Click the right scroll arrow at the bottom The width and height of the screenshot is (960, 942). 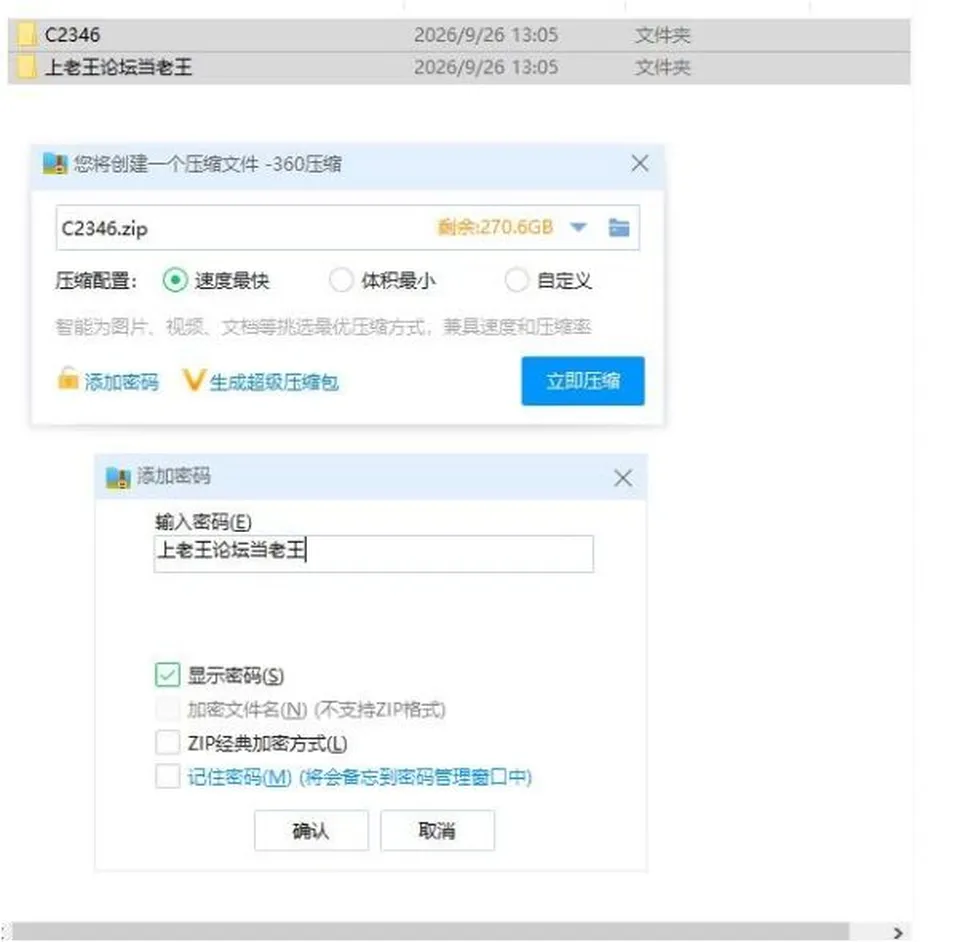(898, 932)
